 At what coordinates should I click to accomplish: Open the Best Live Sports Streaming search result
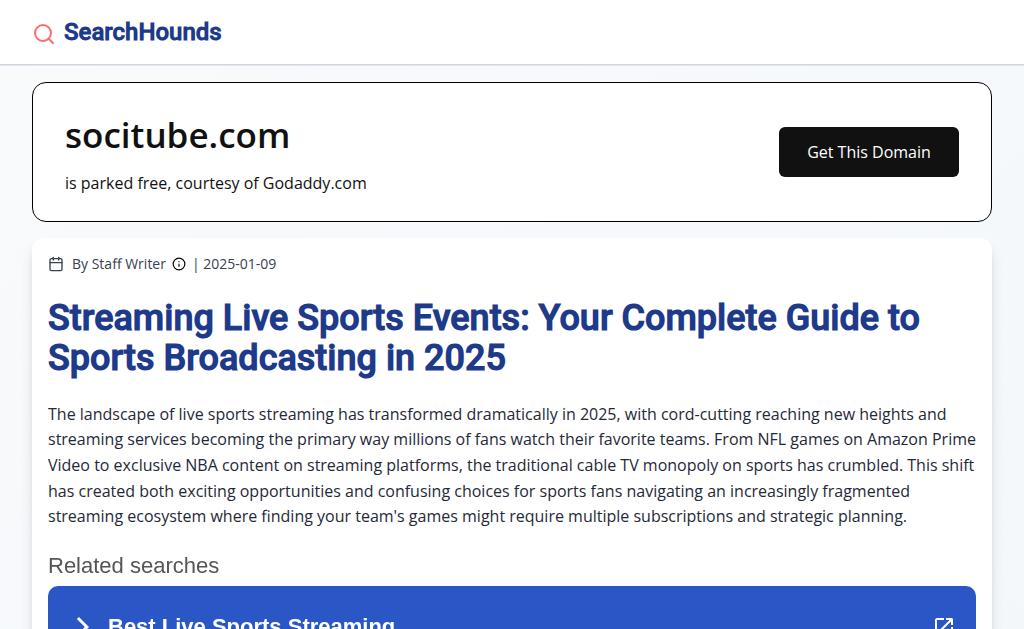pyautogui.click(x=512, y=608)
